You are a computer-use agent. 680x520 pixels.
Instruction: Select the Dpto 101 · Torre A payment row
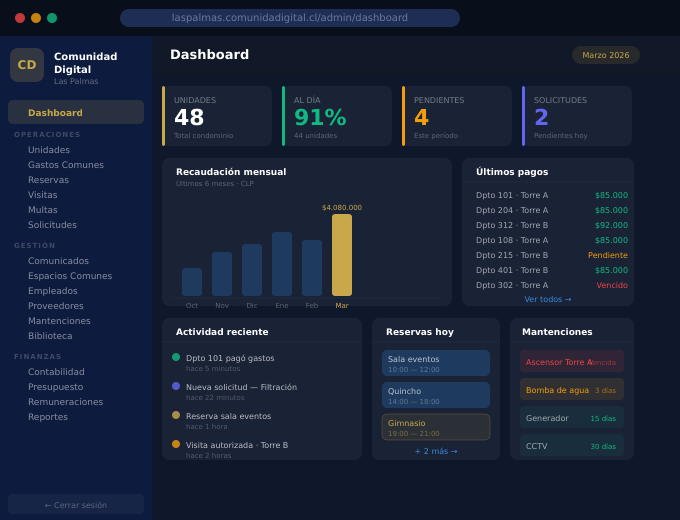(x=552, y=195)
